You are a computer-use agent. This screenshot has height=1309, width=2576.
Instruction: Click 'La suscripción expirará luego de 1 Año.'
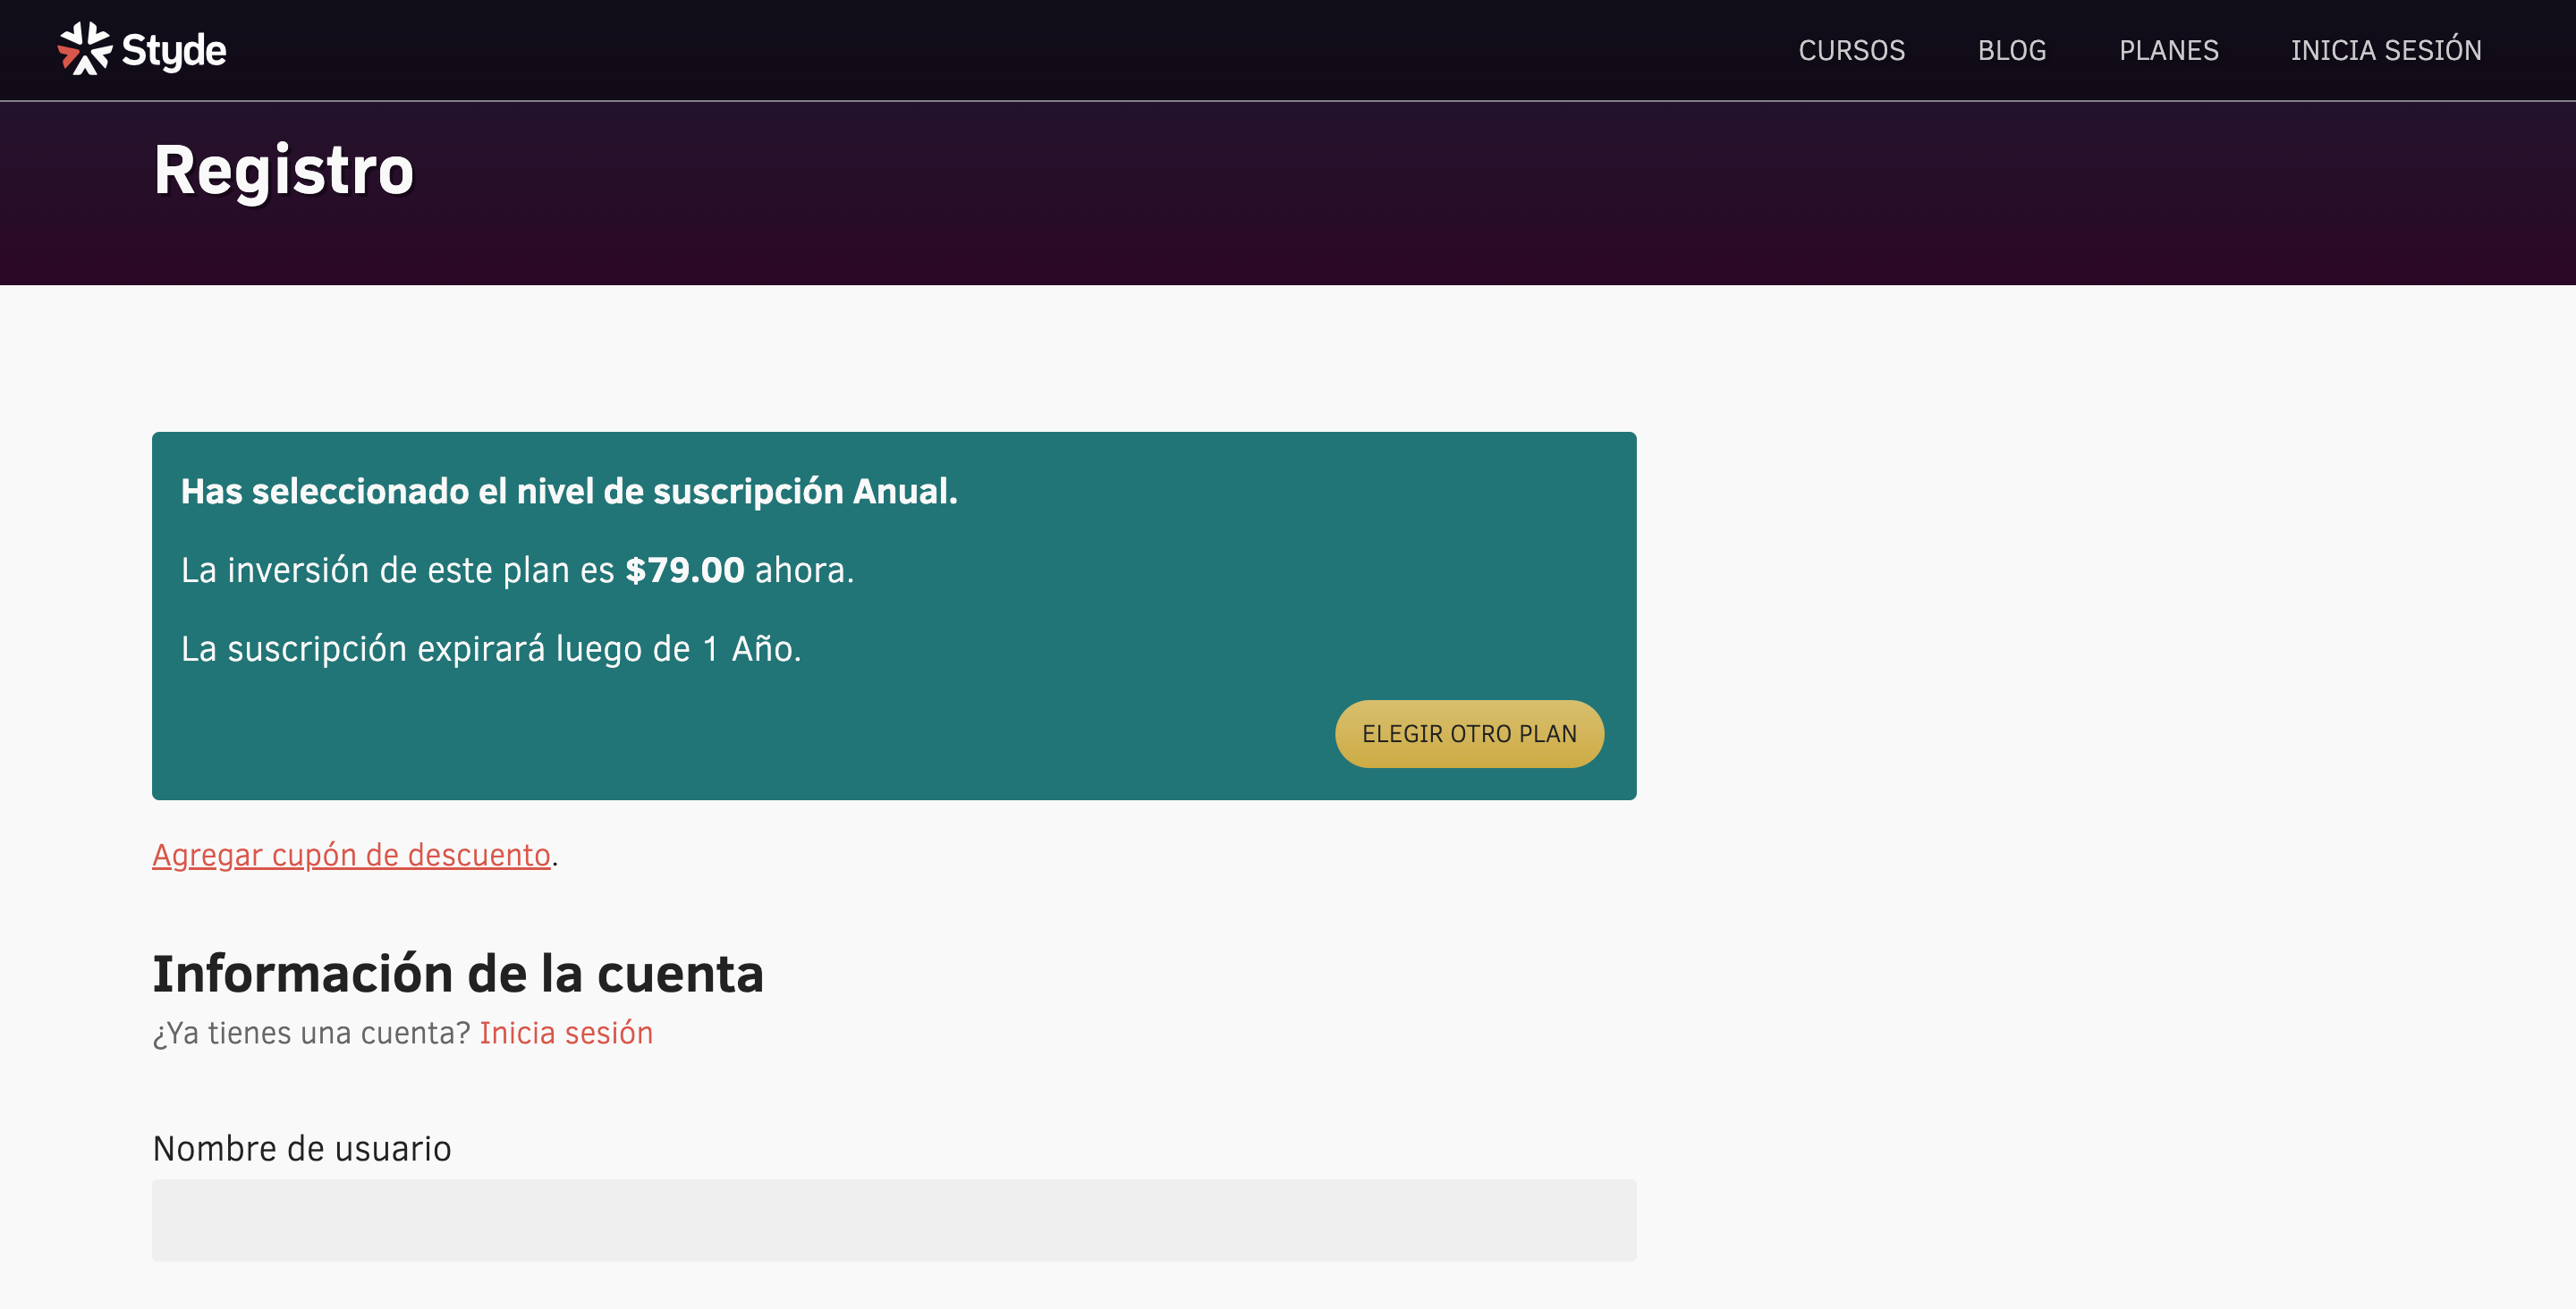491,649
